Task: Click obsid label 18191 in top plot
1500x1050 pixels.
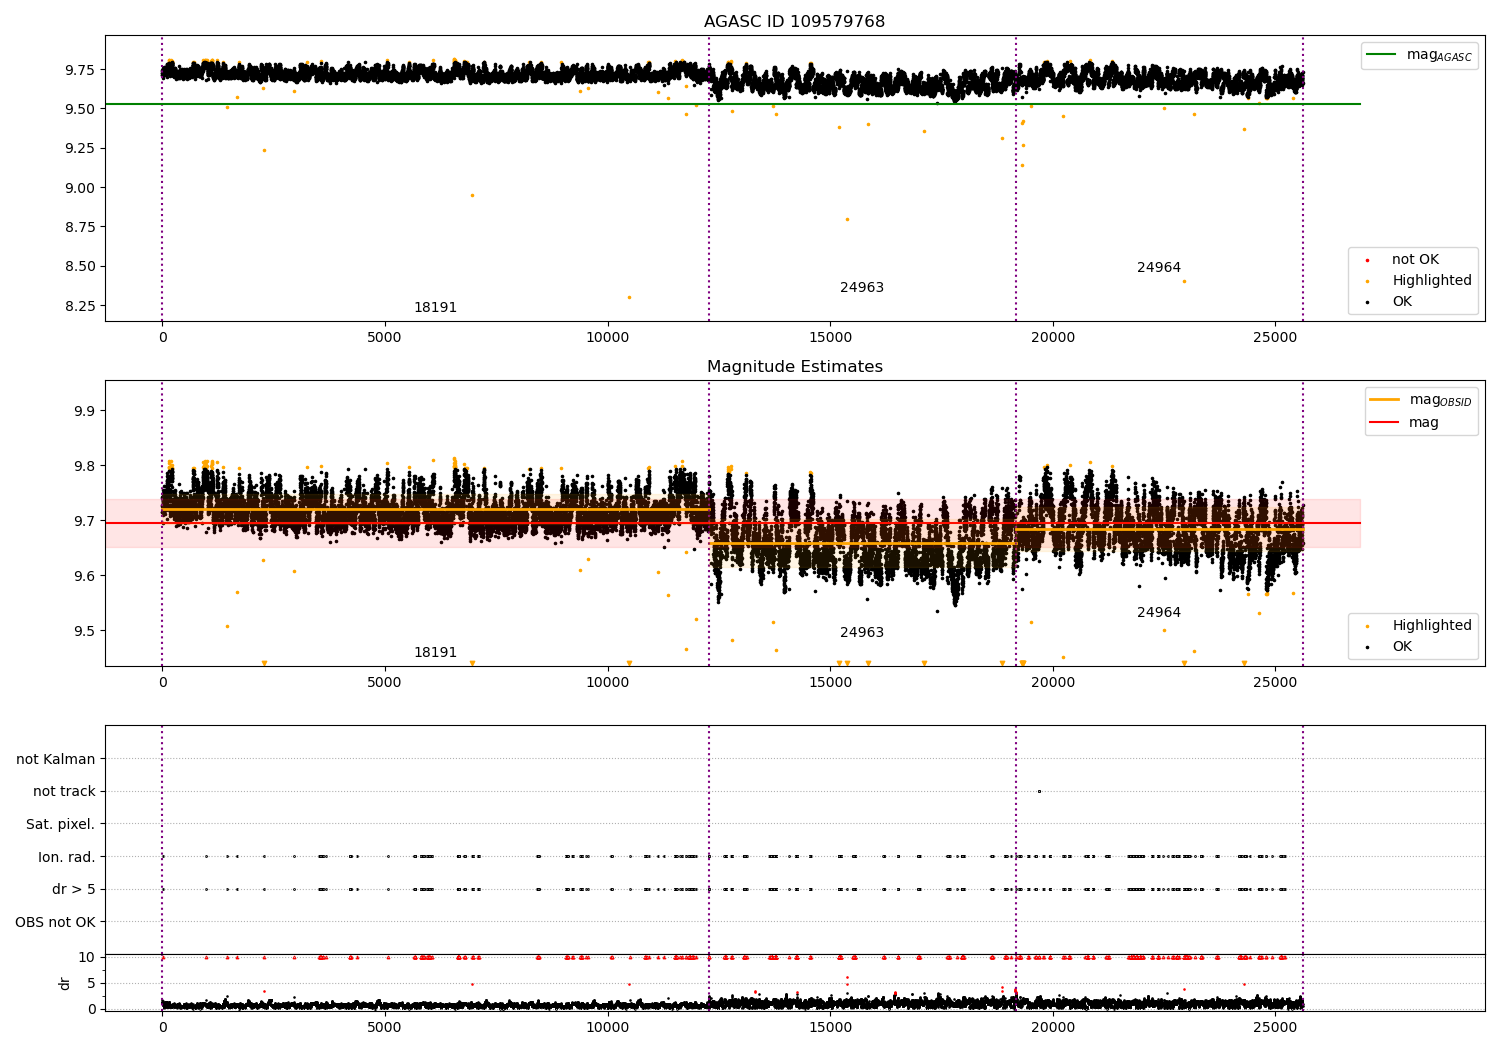Action: pyautogui.click(x=435, y=308)
